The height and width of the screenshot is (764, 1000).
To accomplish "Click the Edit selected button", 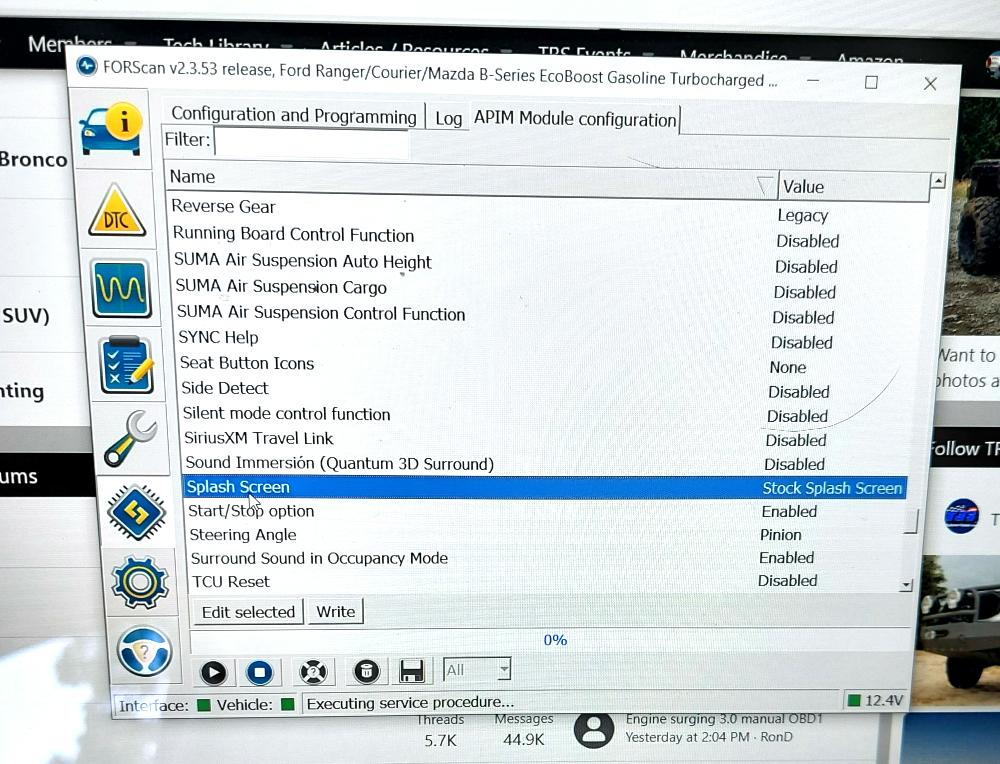I will (x=248, y=612).
